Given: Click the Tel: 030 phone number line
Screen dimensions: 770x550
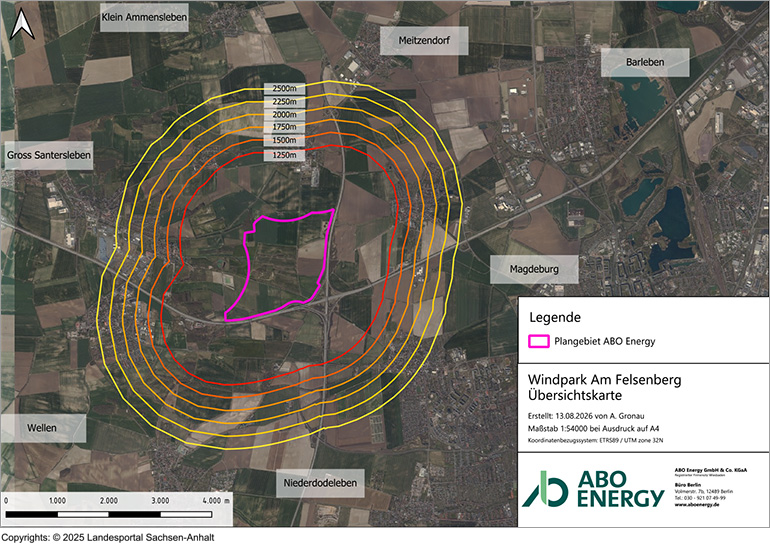Looking at the screenshot, I should pos(699,498).
